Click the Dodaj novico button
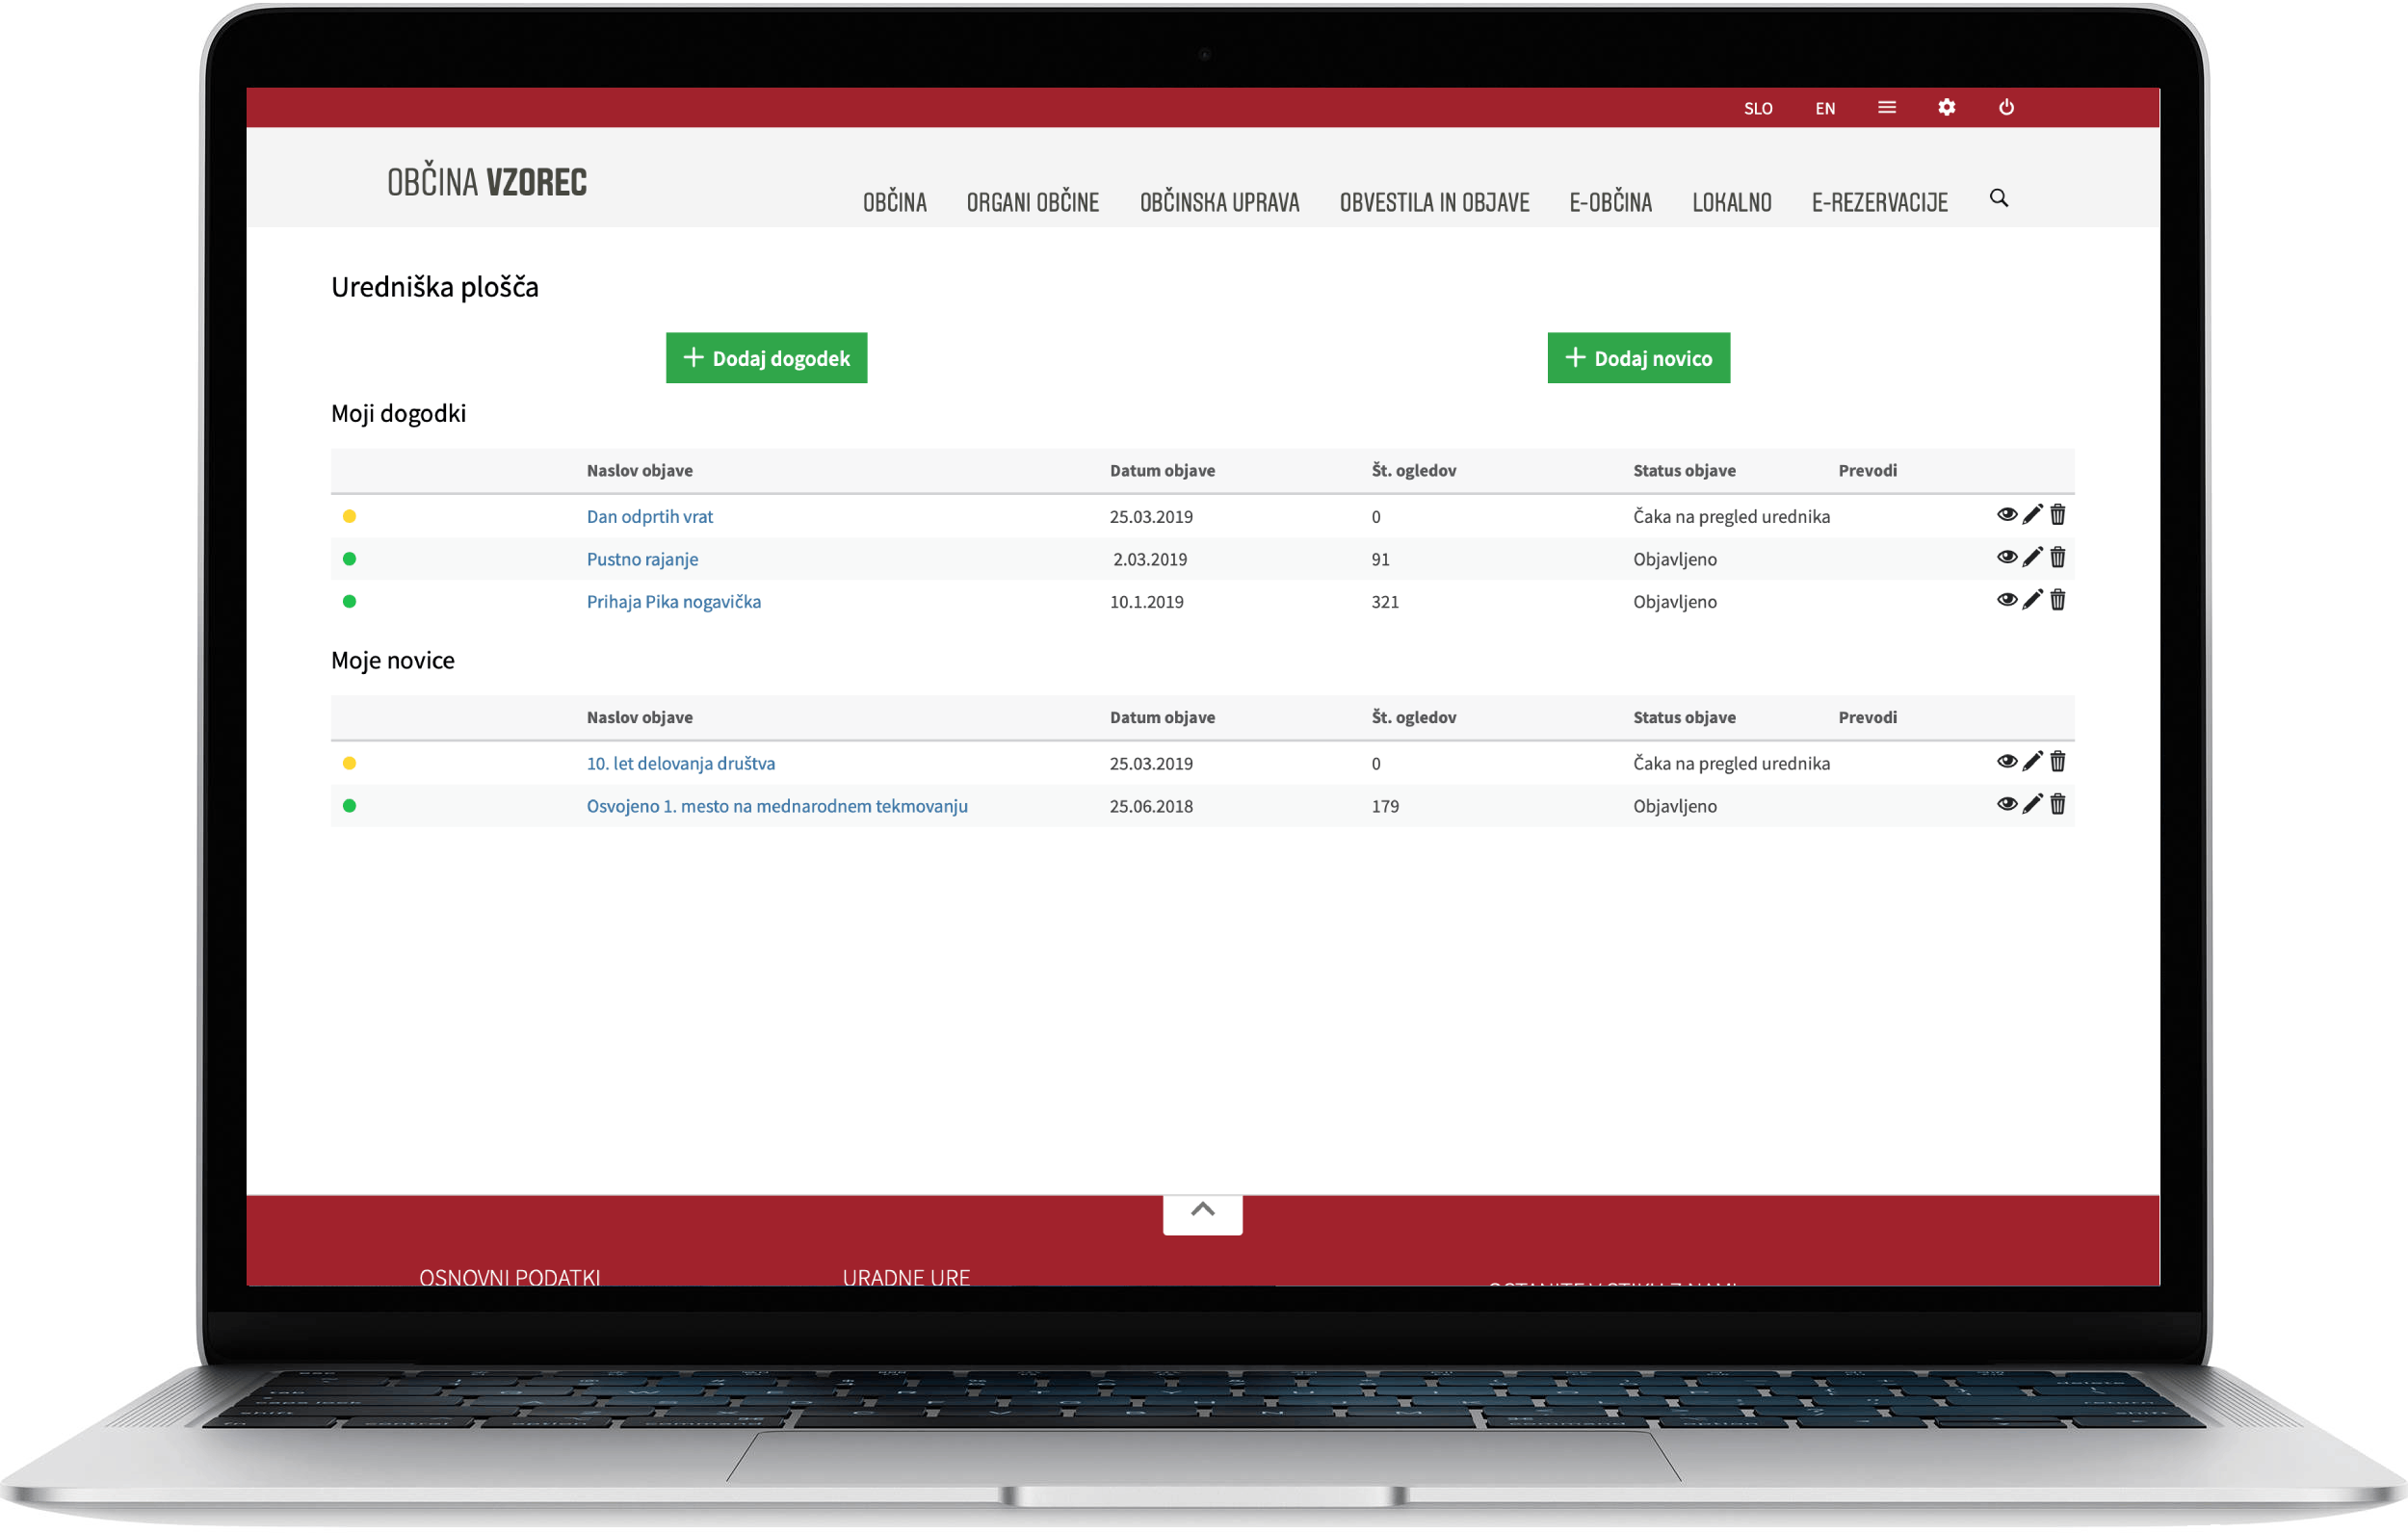Viewport: 2408px width, 1533px height. [1638, 358]
